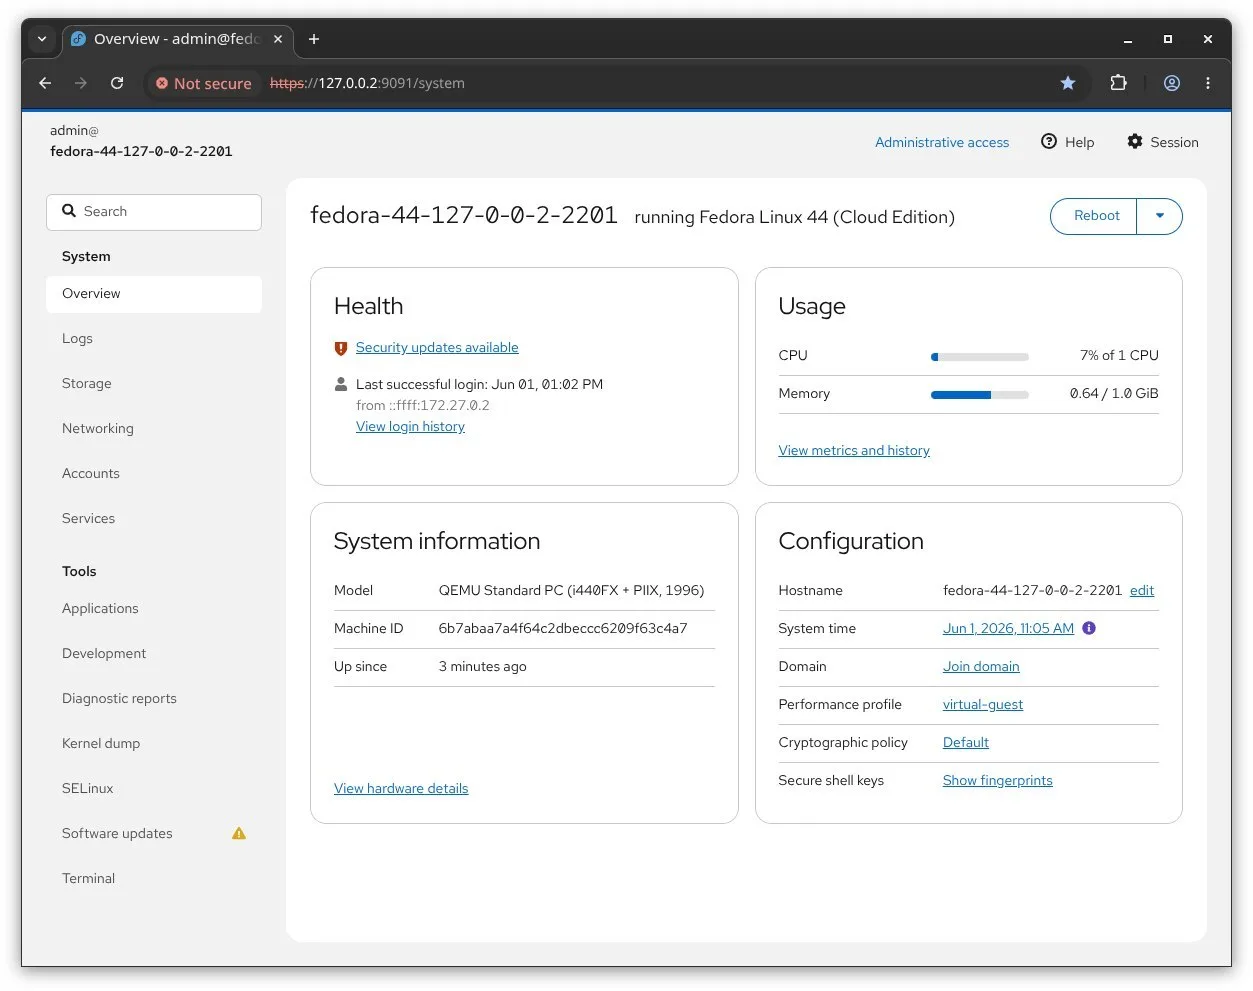The image size is (1253, 991).
Task: Open the browser three-dot menu
Action: click(1208, 83)
